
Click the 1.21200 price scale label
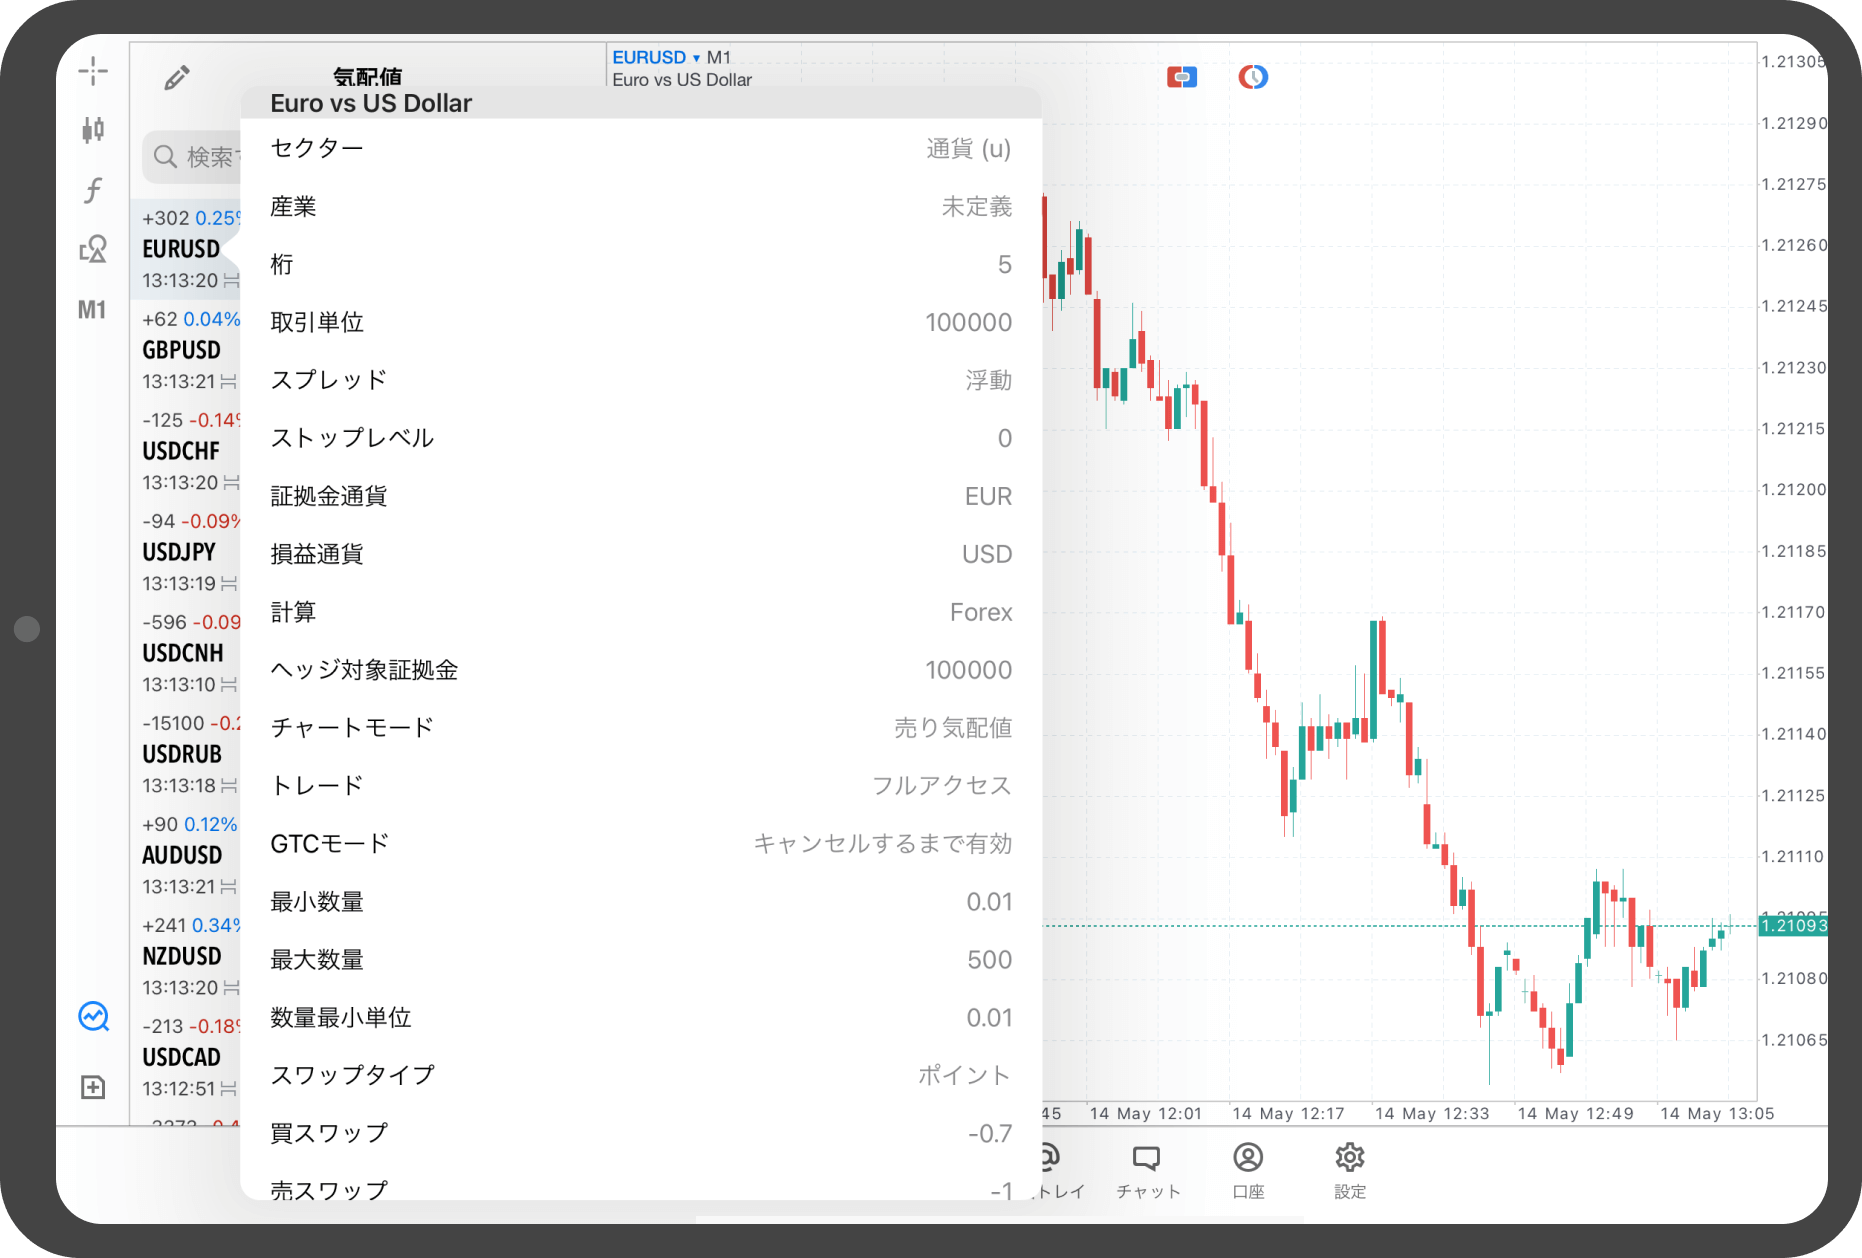point(1794,489)
